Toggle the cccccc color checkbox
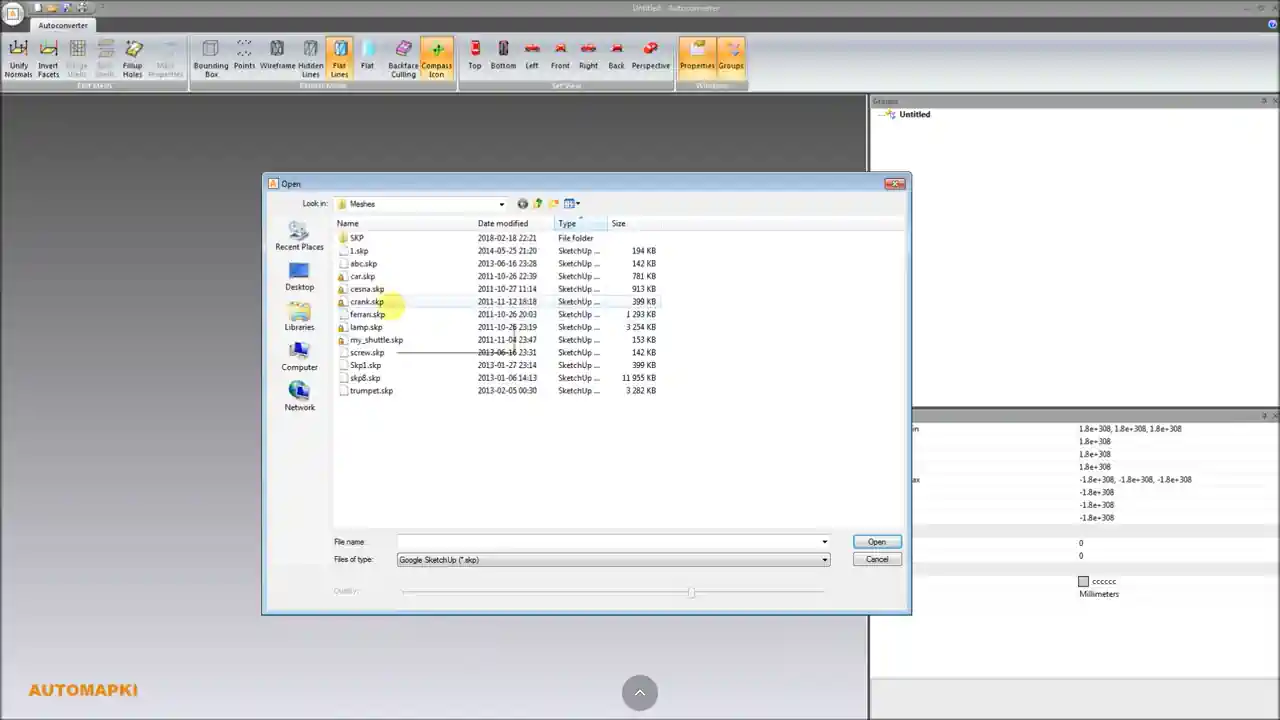 (x=1084, y=581)
